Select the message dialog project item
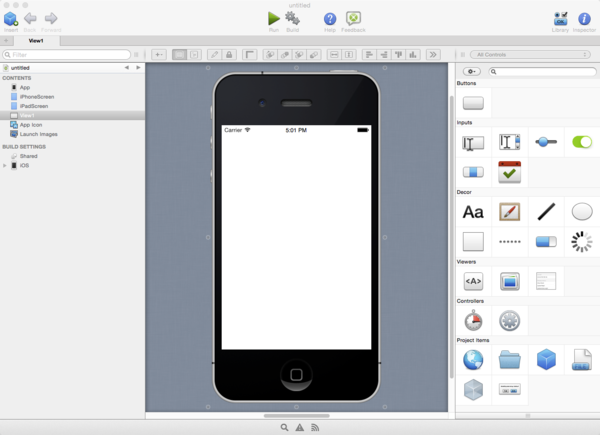Image resolution: width=600 pixels, height=435 pixels. tap(510, 389)
